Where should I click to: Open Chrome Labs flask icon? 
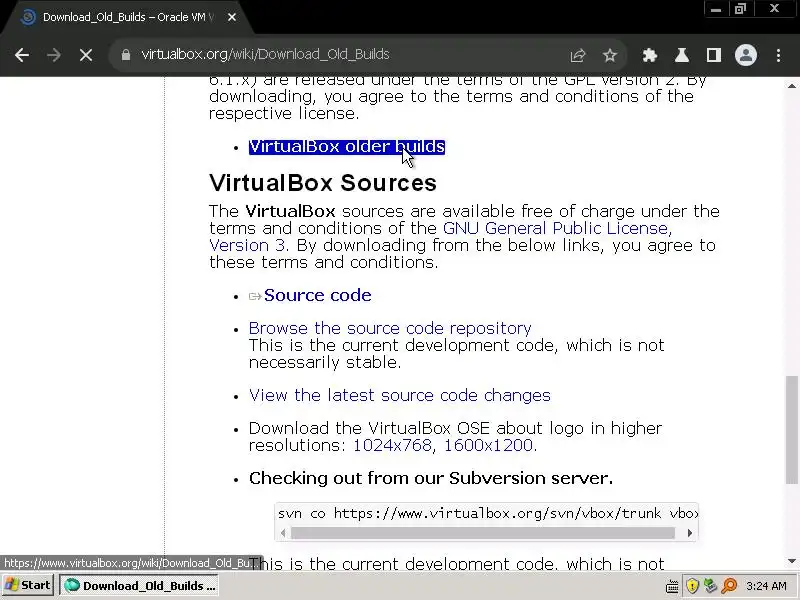(x=682, y=55)
